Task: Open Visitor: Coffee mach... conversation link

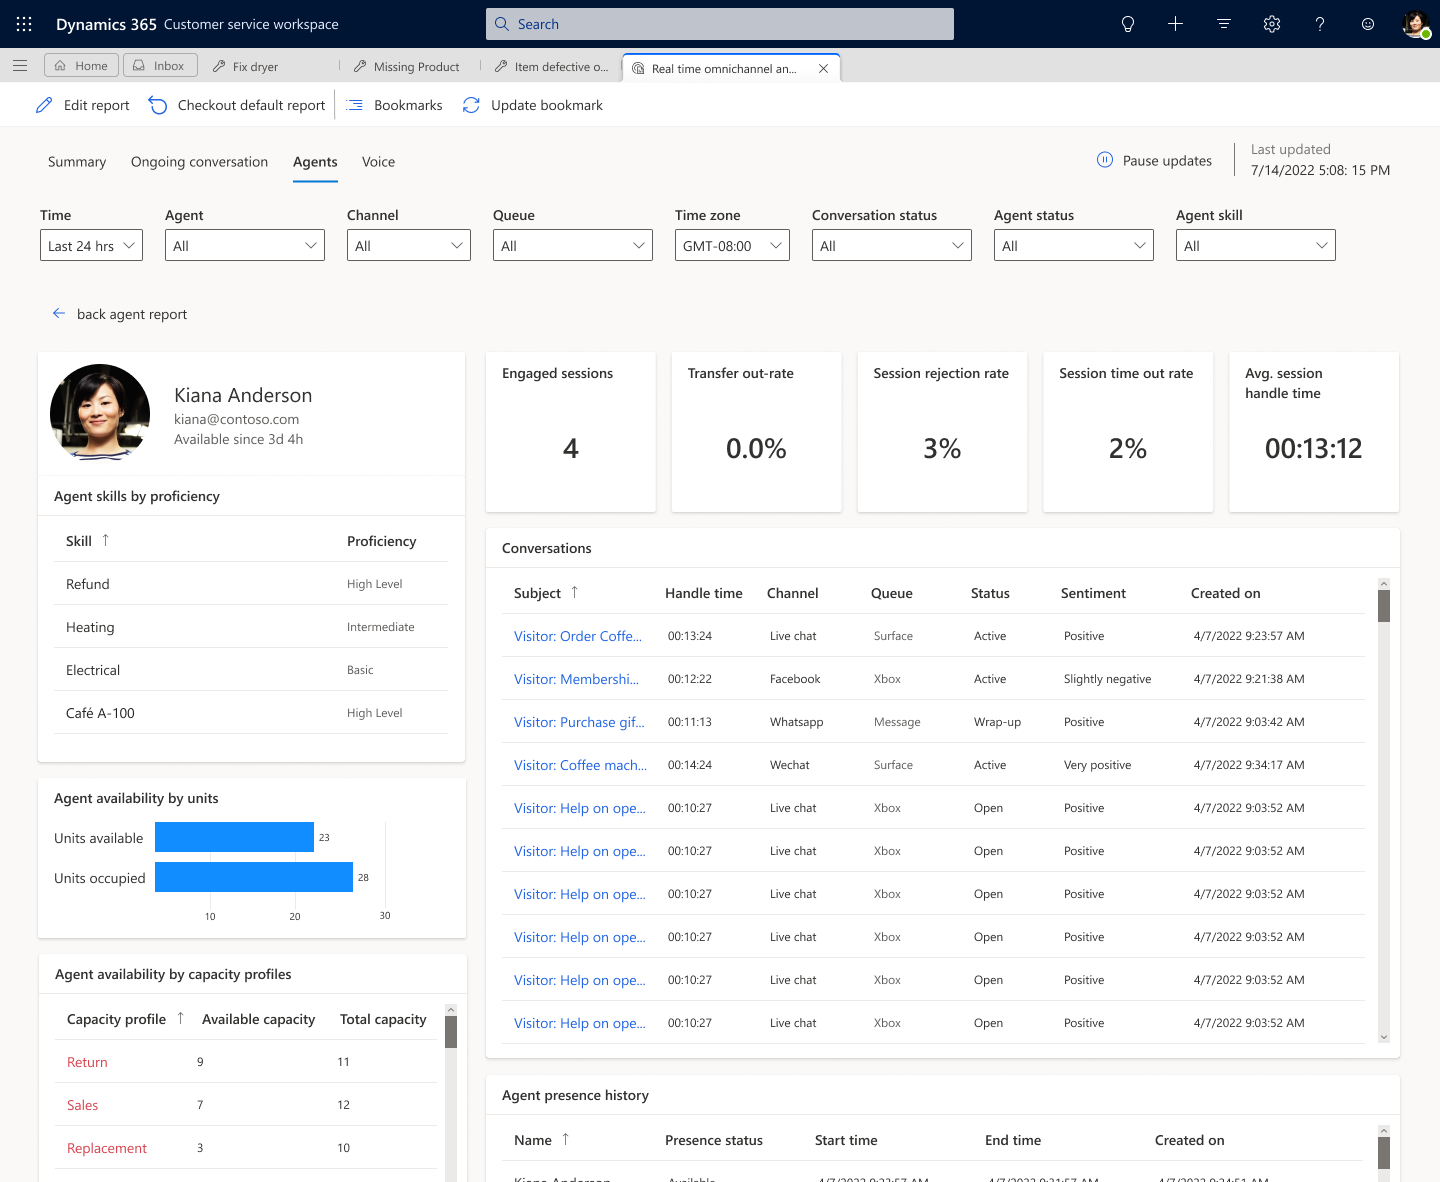Action: [x=580, y=765]
